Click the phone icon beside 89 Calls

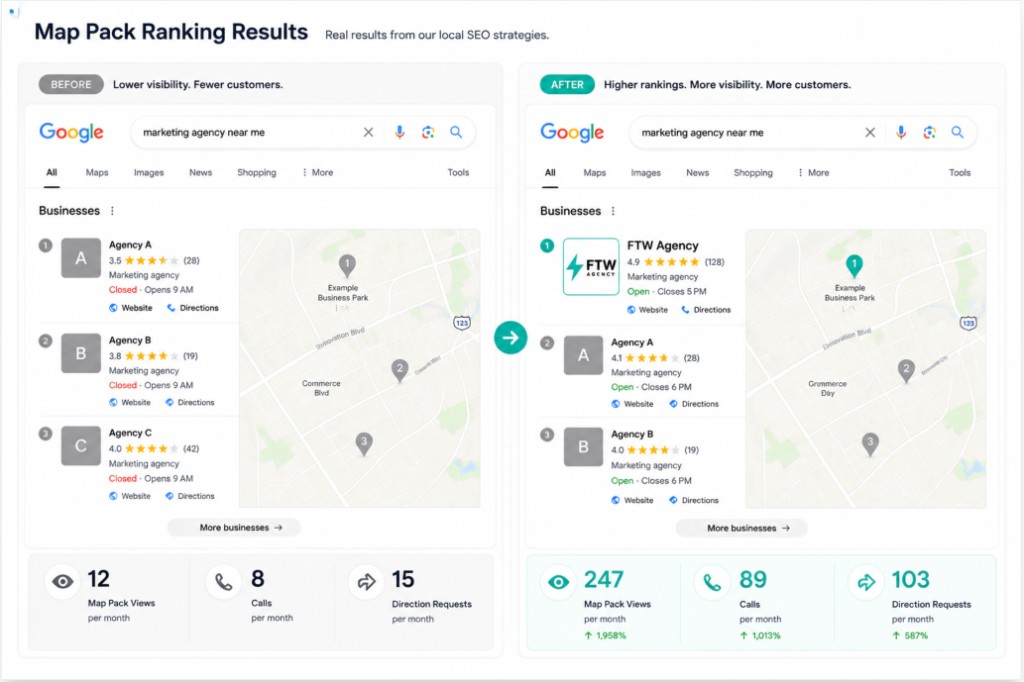[712, 582]
